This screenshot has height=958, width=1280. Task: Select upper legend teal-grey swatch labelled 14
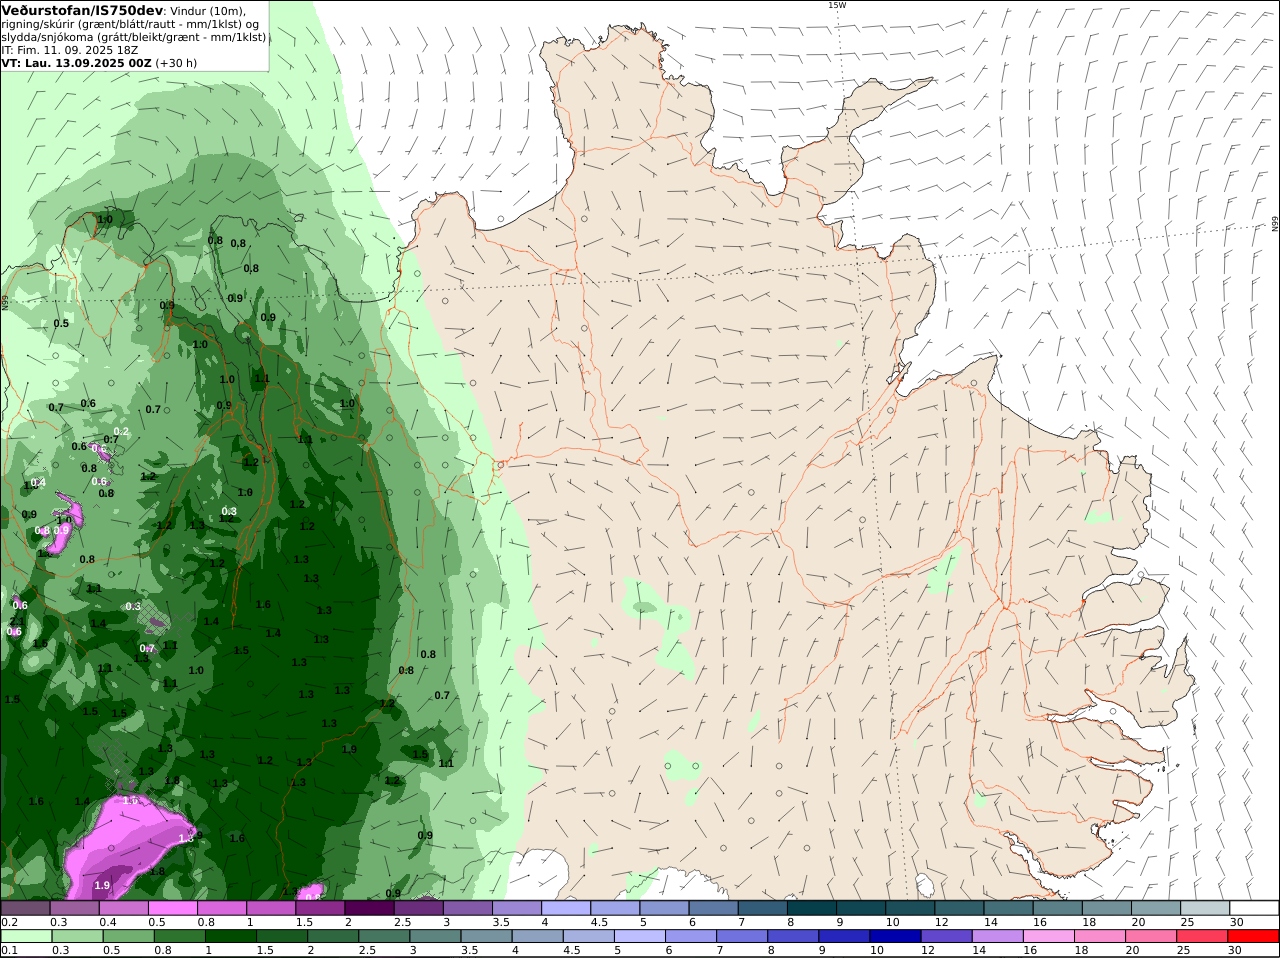click(1007, 908)
